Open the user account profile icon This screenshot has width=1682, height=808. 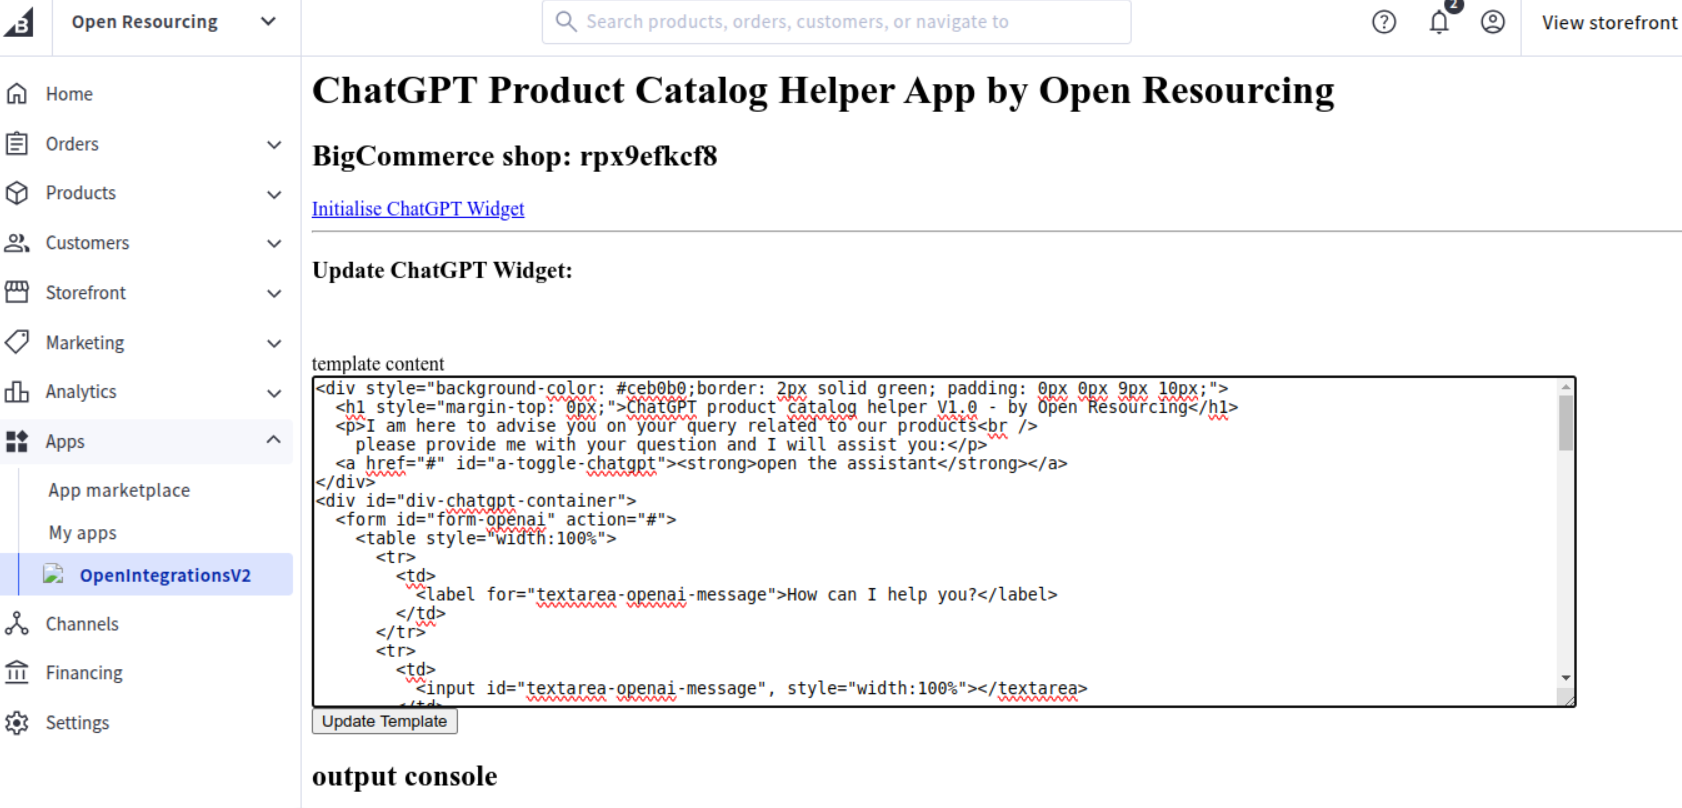(1493, 22)
